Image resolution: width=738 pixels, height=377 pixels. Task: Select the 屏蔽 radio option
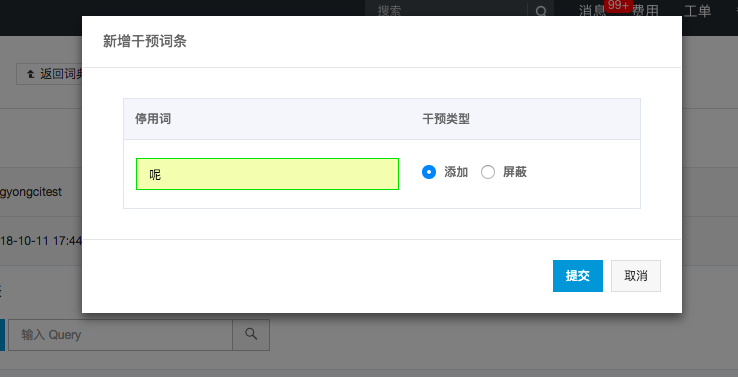pyautogui.click(x=488, y=172)
